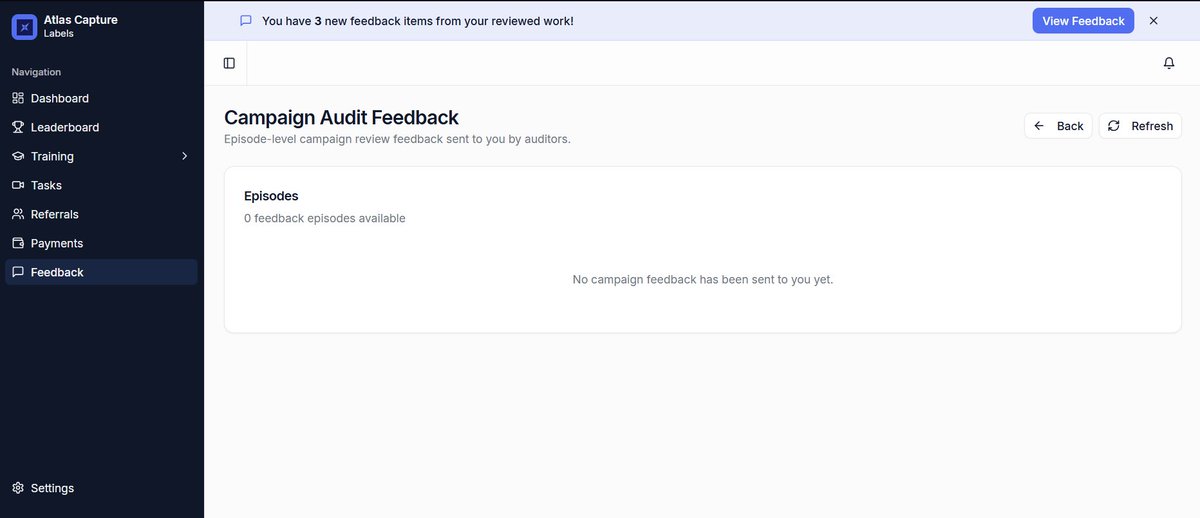Image resolution: width=1200 pixels, height=518 pixels.
Task: Click the View Feedback button
Action: click(1083, 20)
